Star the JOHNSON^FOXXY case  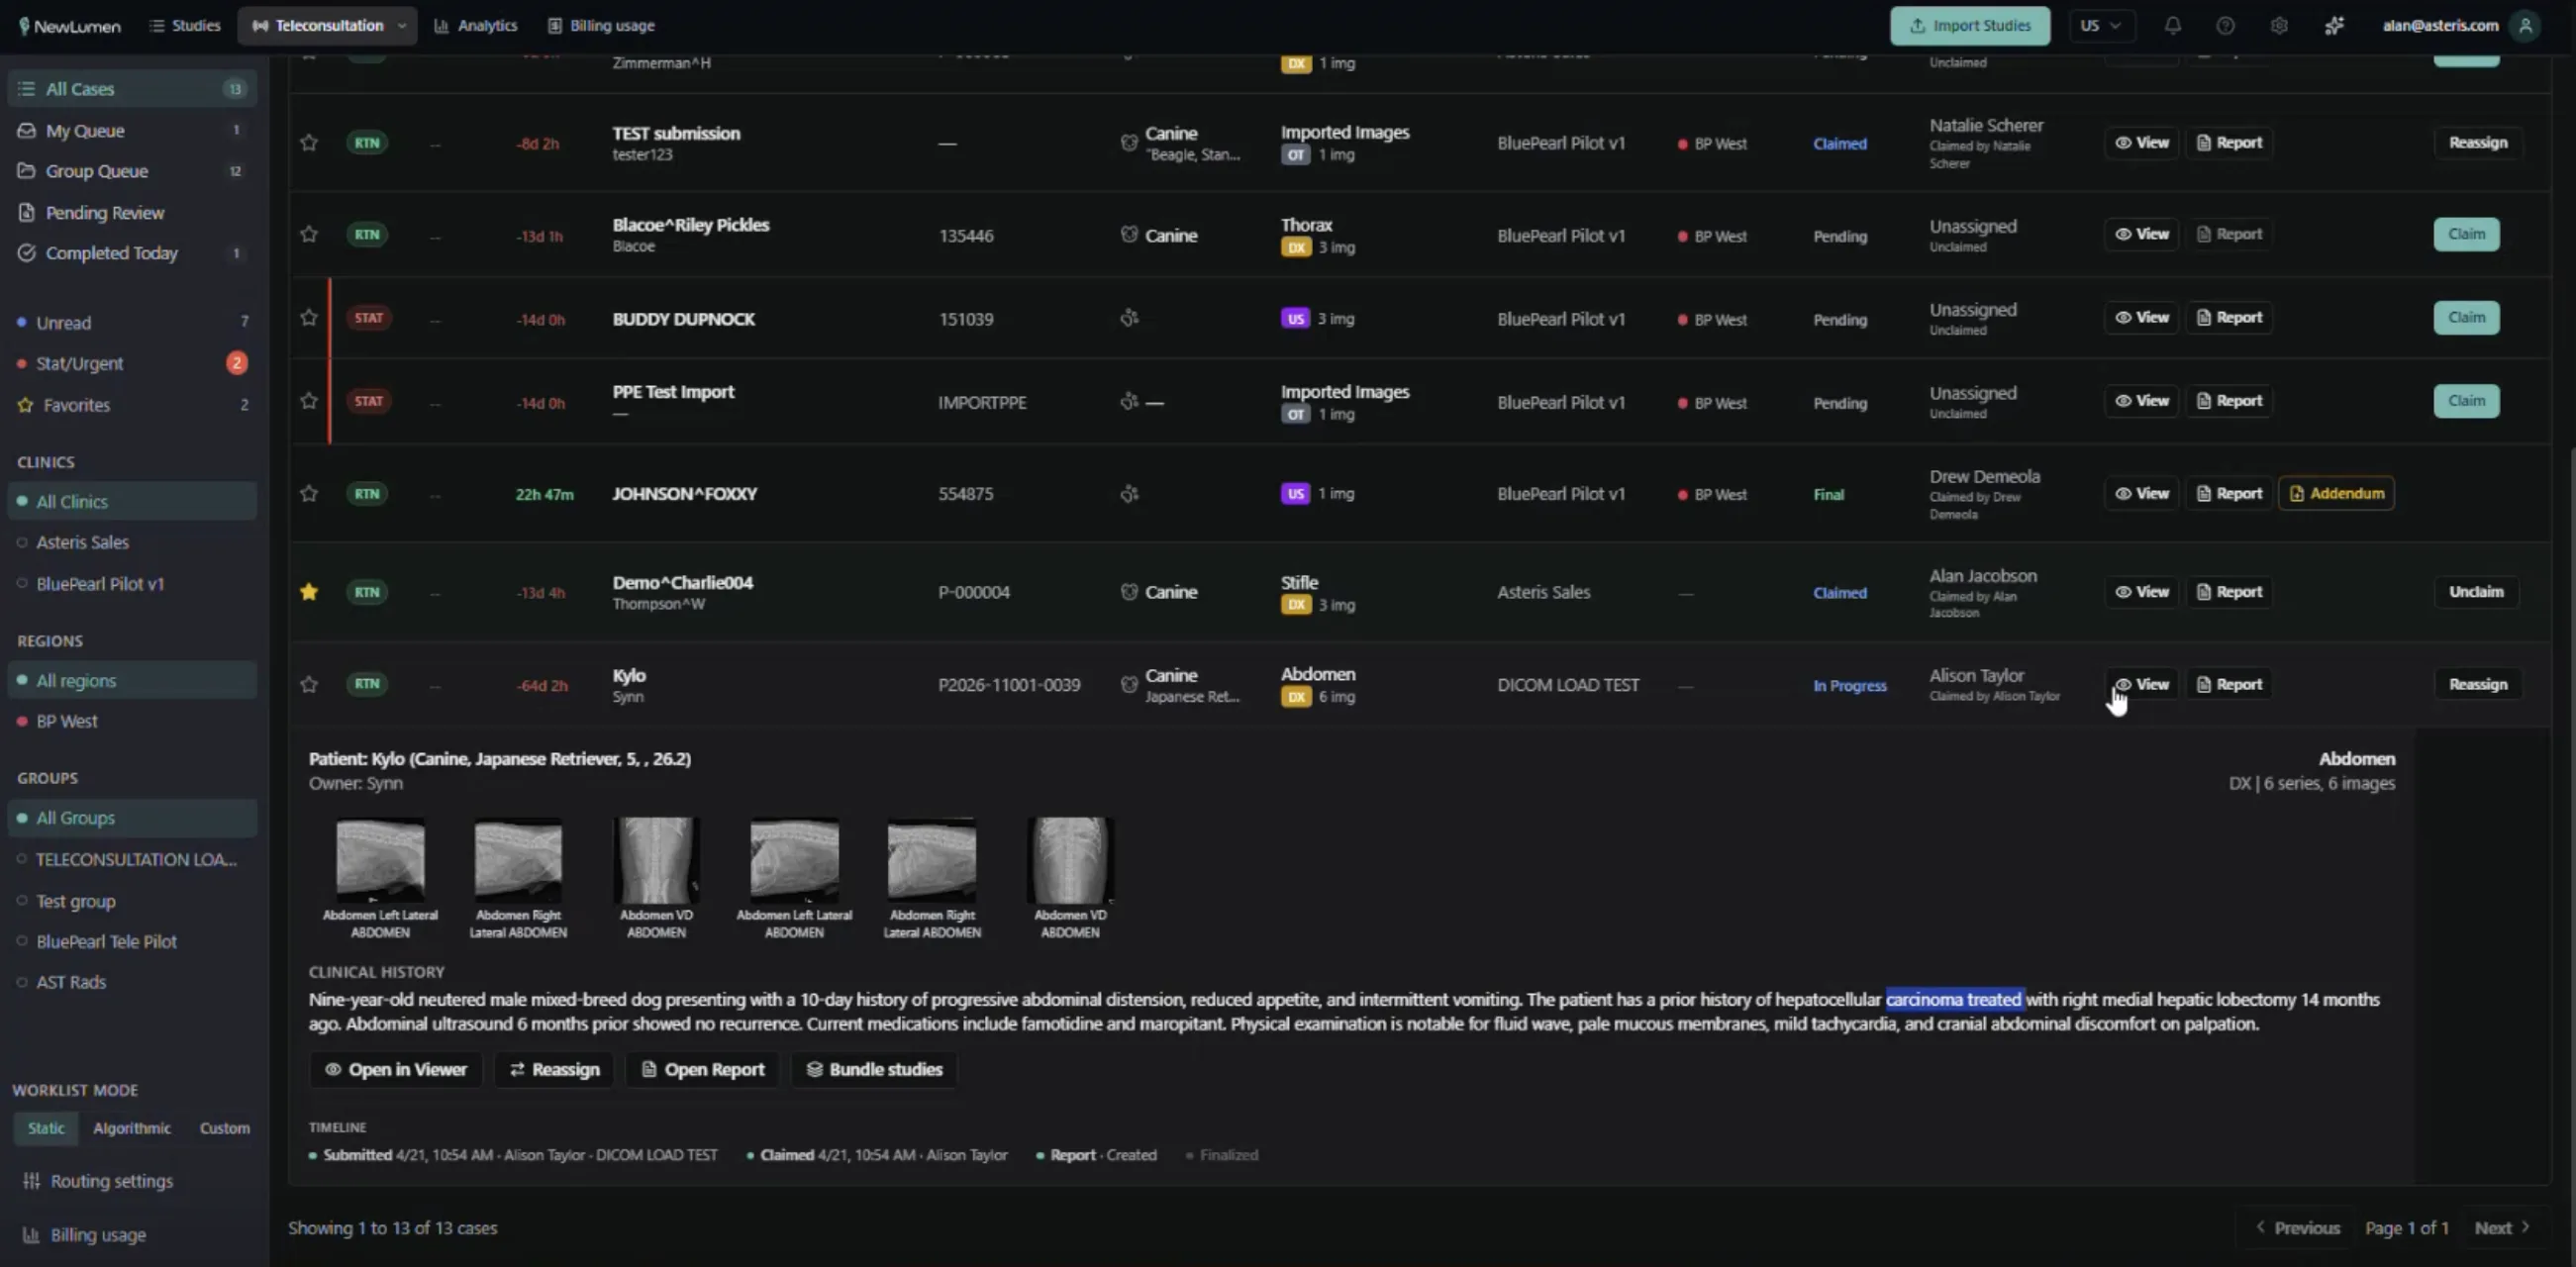pyautogui.click(x=309, y=494)
